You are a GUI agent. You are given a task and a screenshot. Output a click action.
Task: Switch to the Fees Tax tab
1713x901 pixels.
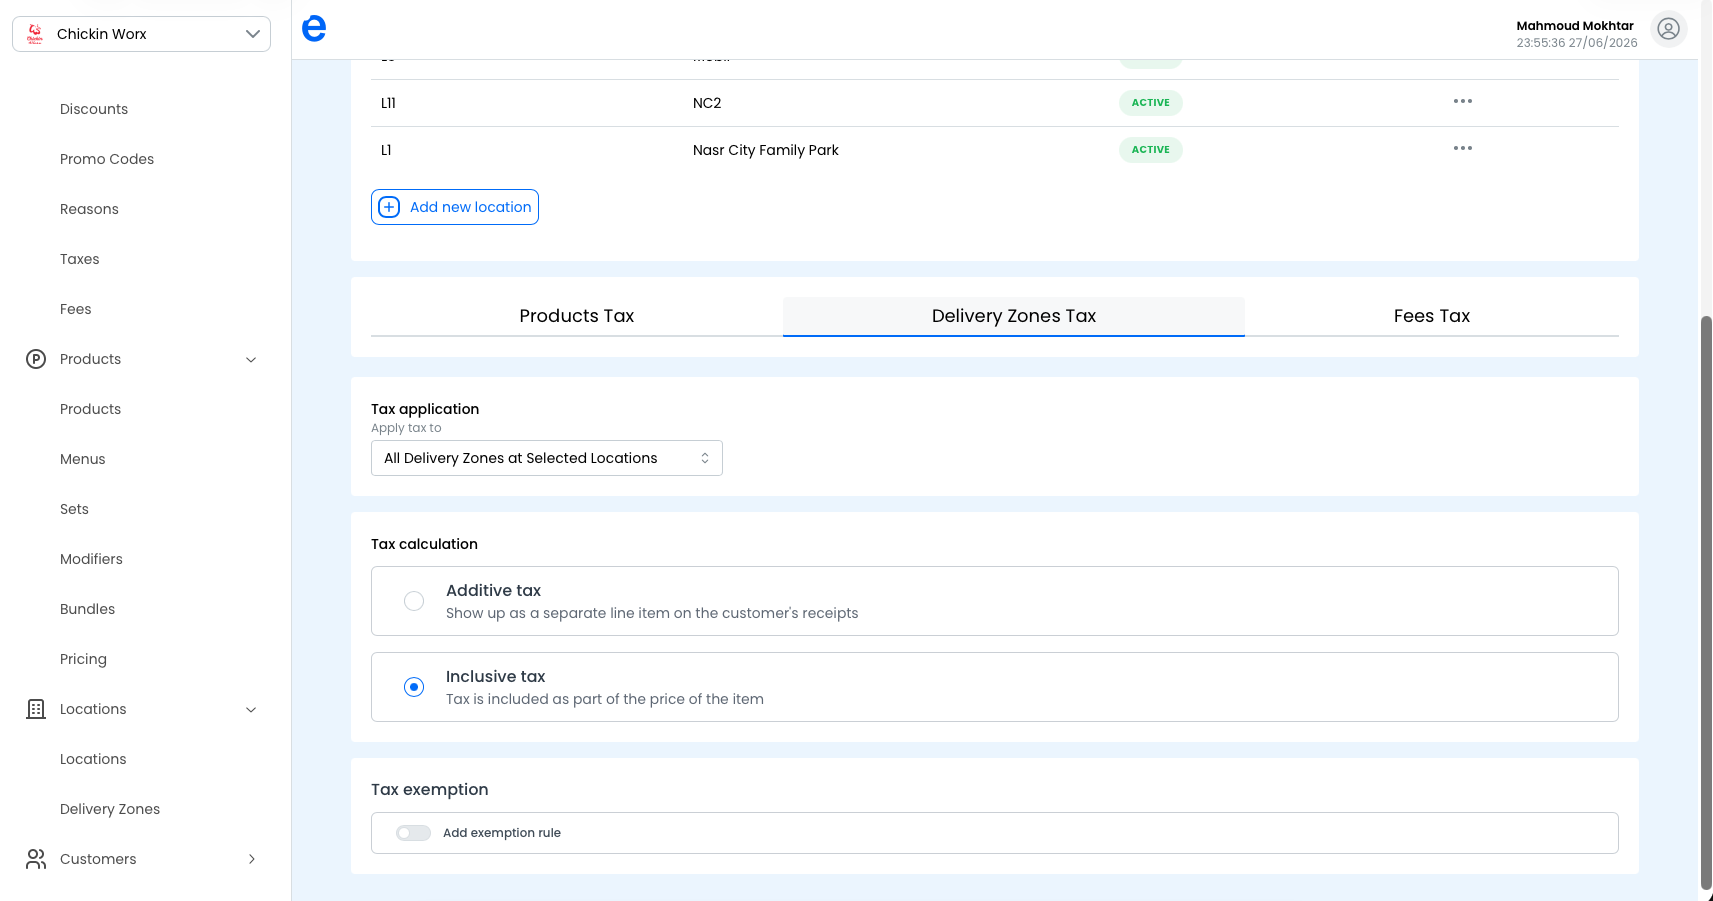[1431, 316]
